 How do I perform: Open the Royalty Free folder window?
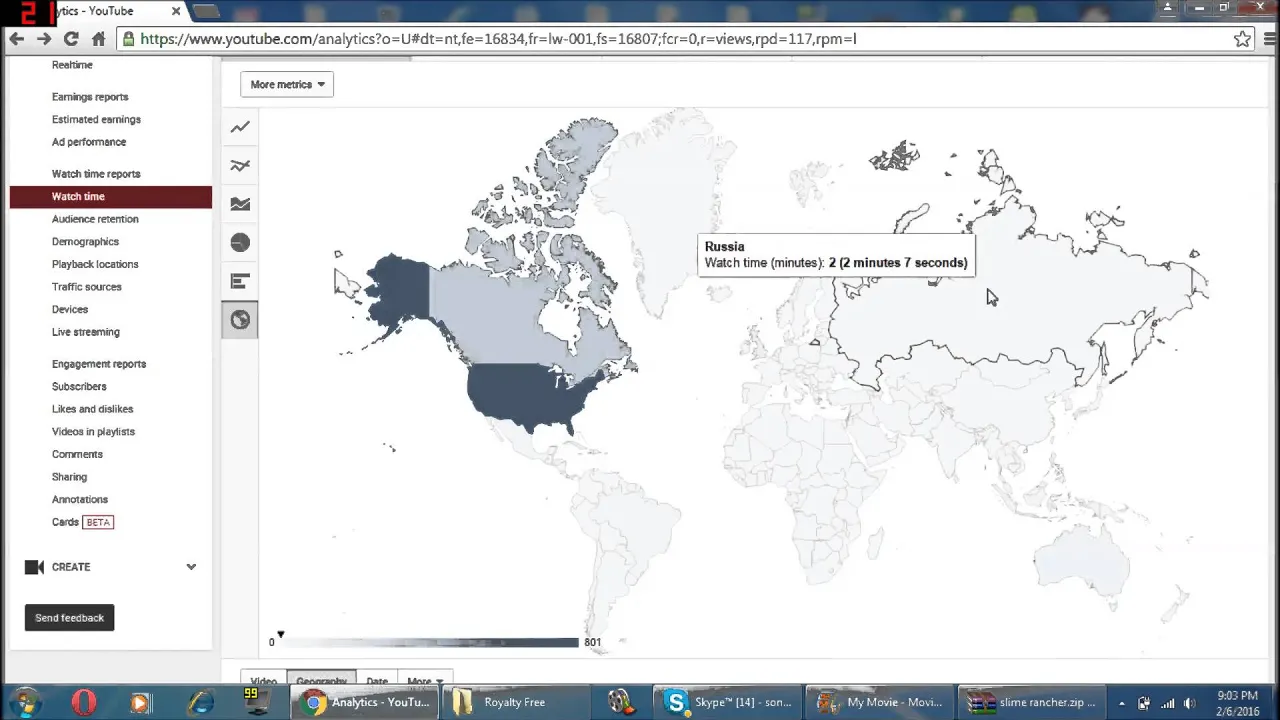click(514, 702)
